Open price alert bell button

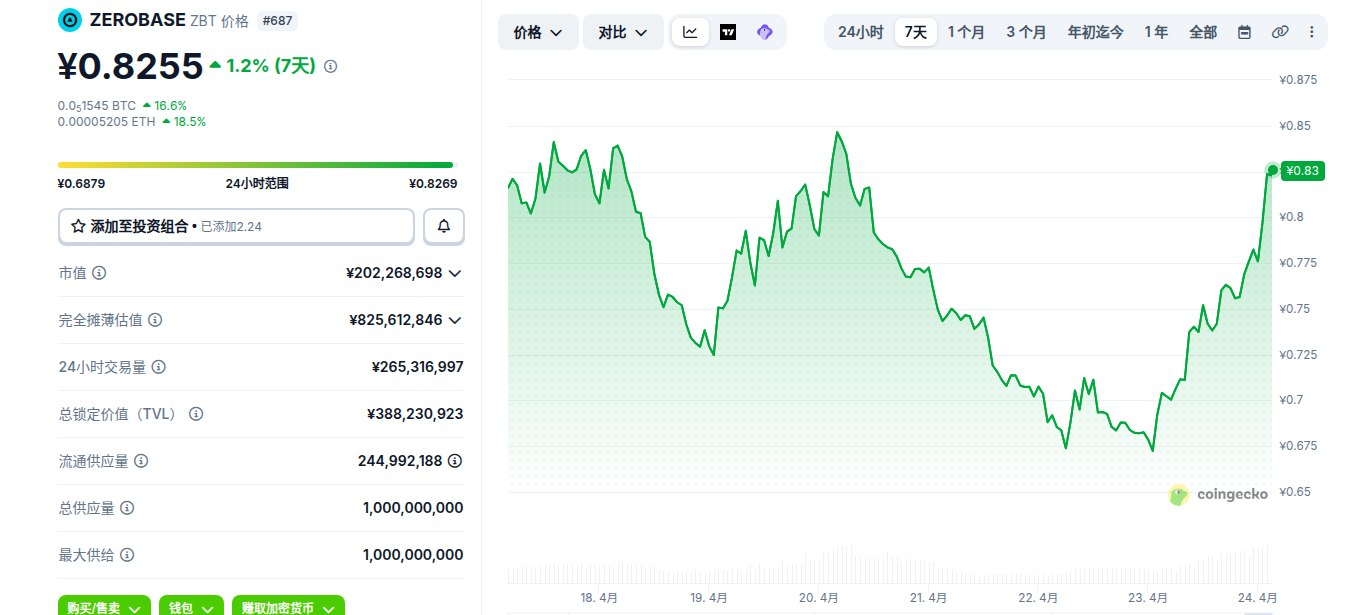[x=444, y=227]
